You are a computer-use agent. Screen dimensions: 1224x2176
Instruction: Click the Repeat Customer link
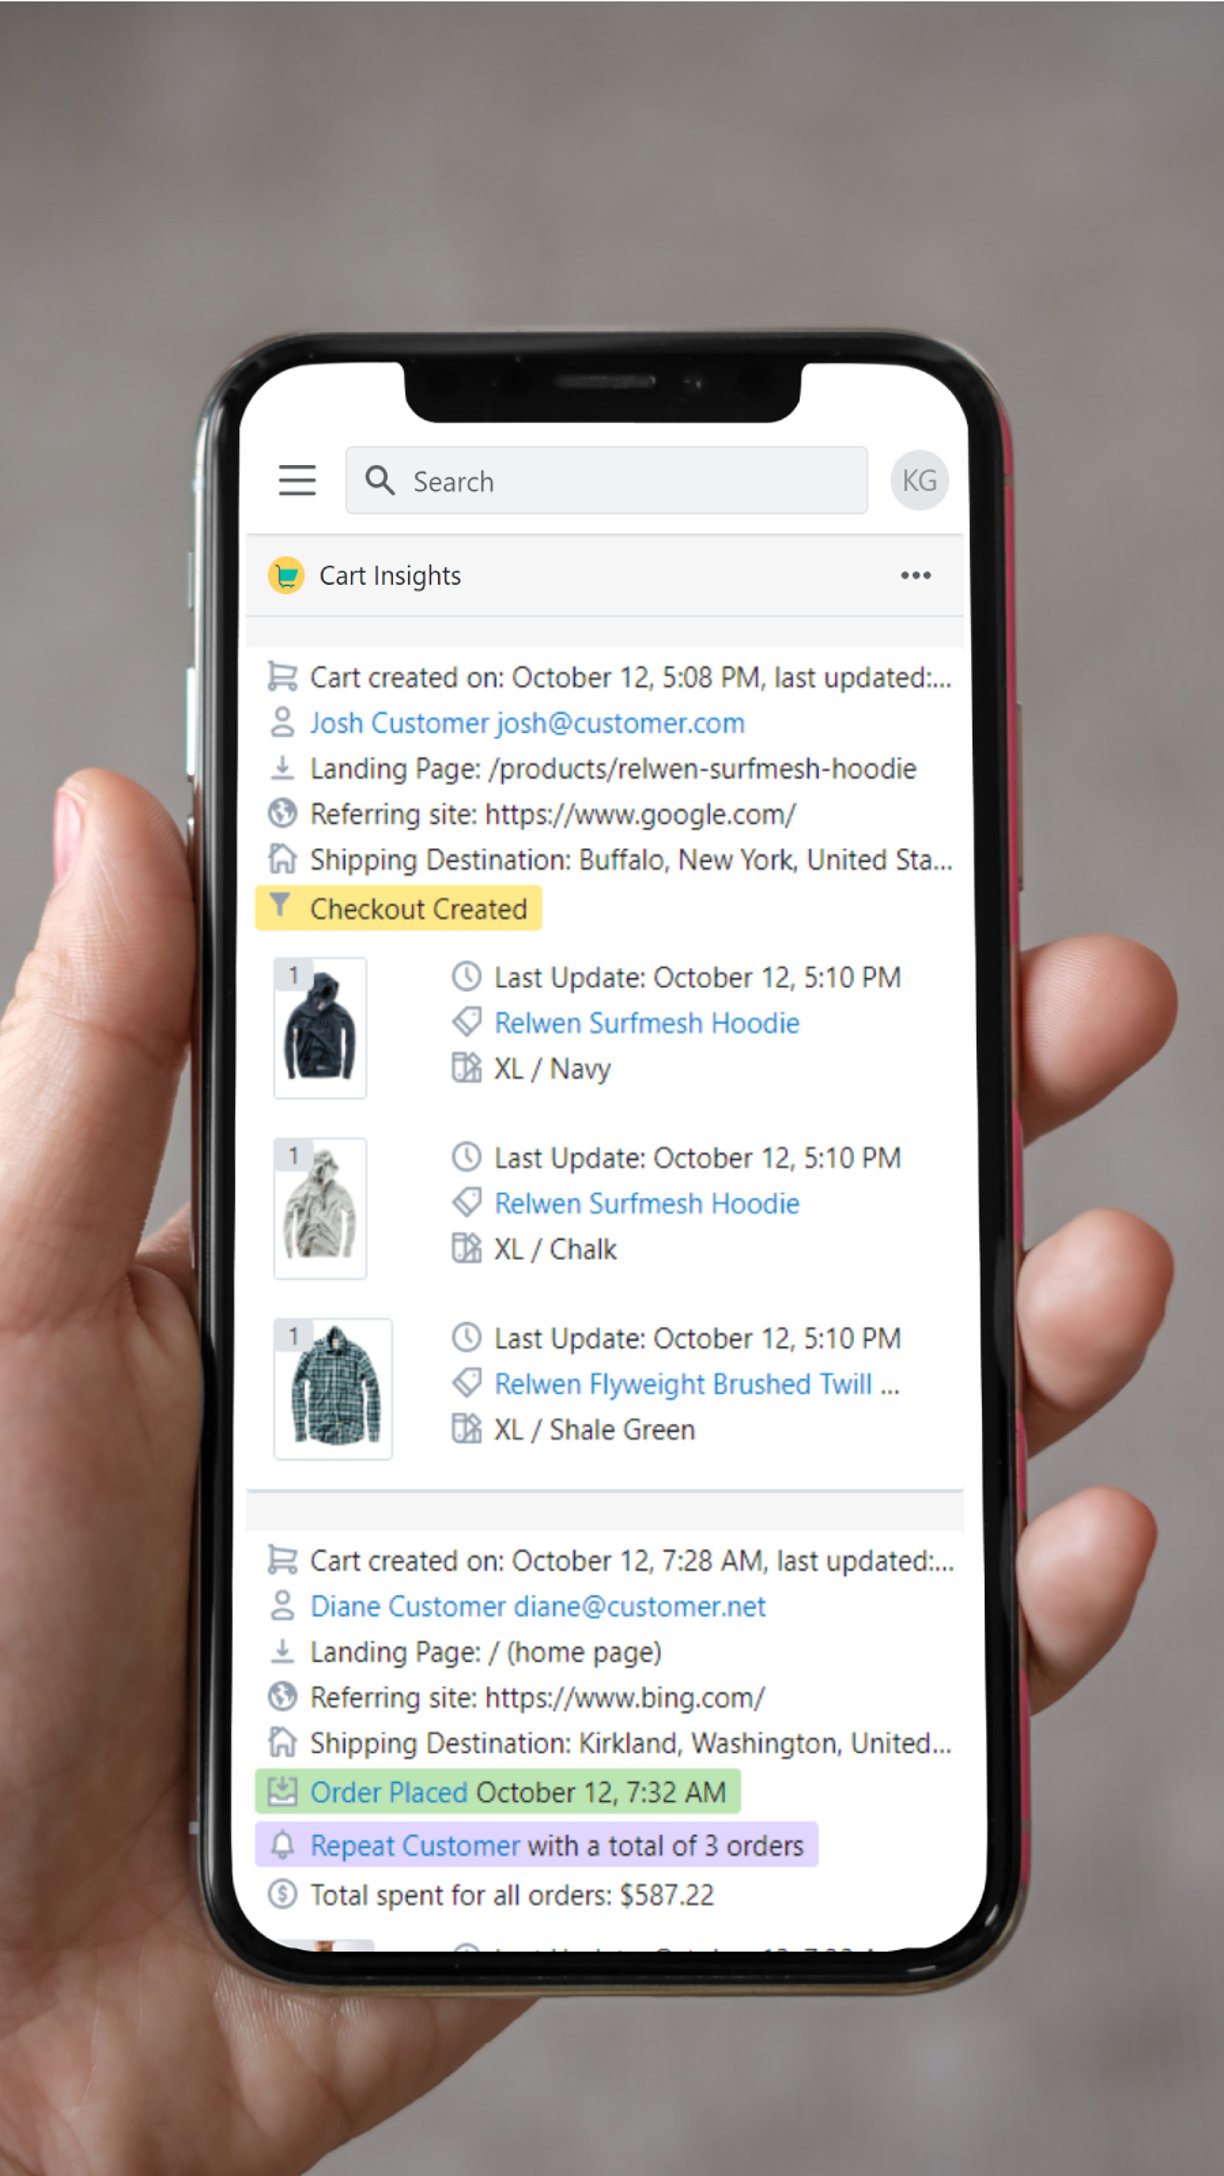coord(415,1845)
